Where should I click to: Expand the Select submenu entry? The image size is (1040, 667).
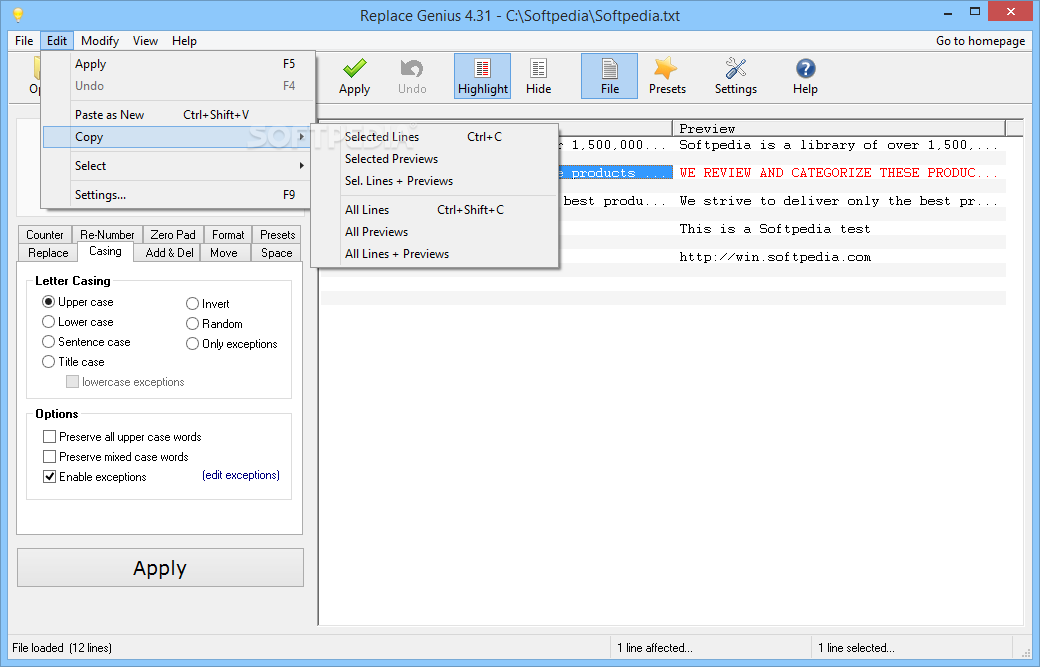coord(178,166)
